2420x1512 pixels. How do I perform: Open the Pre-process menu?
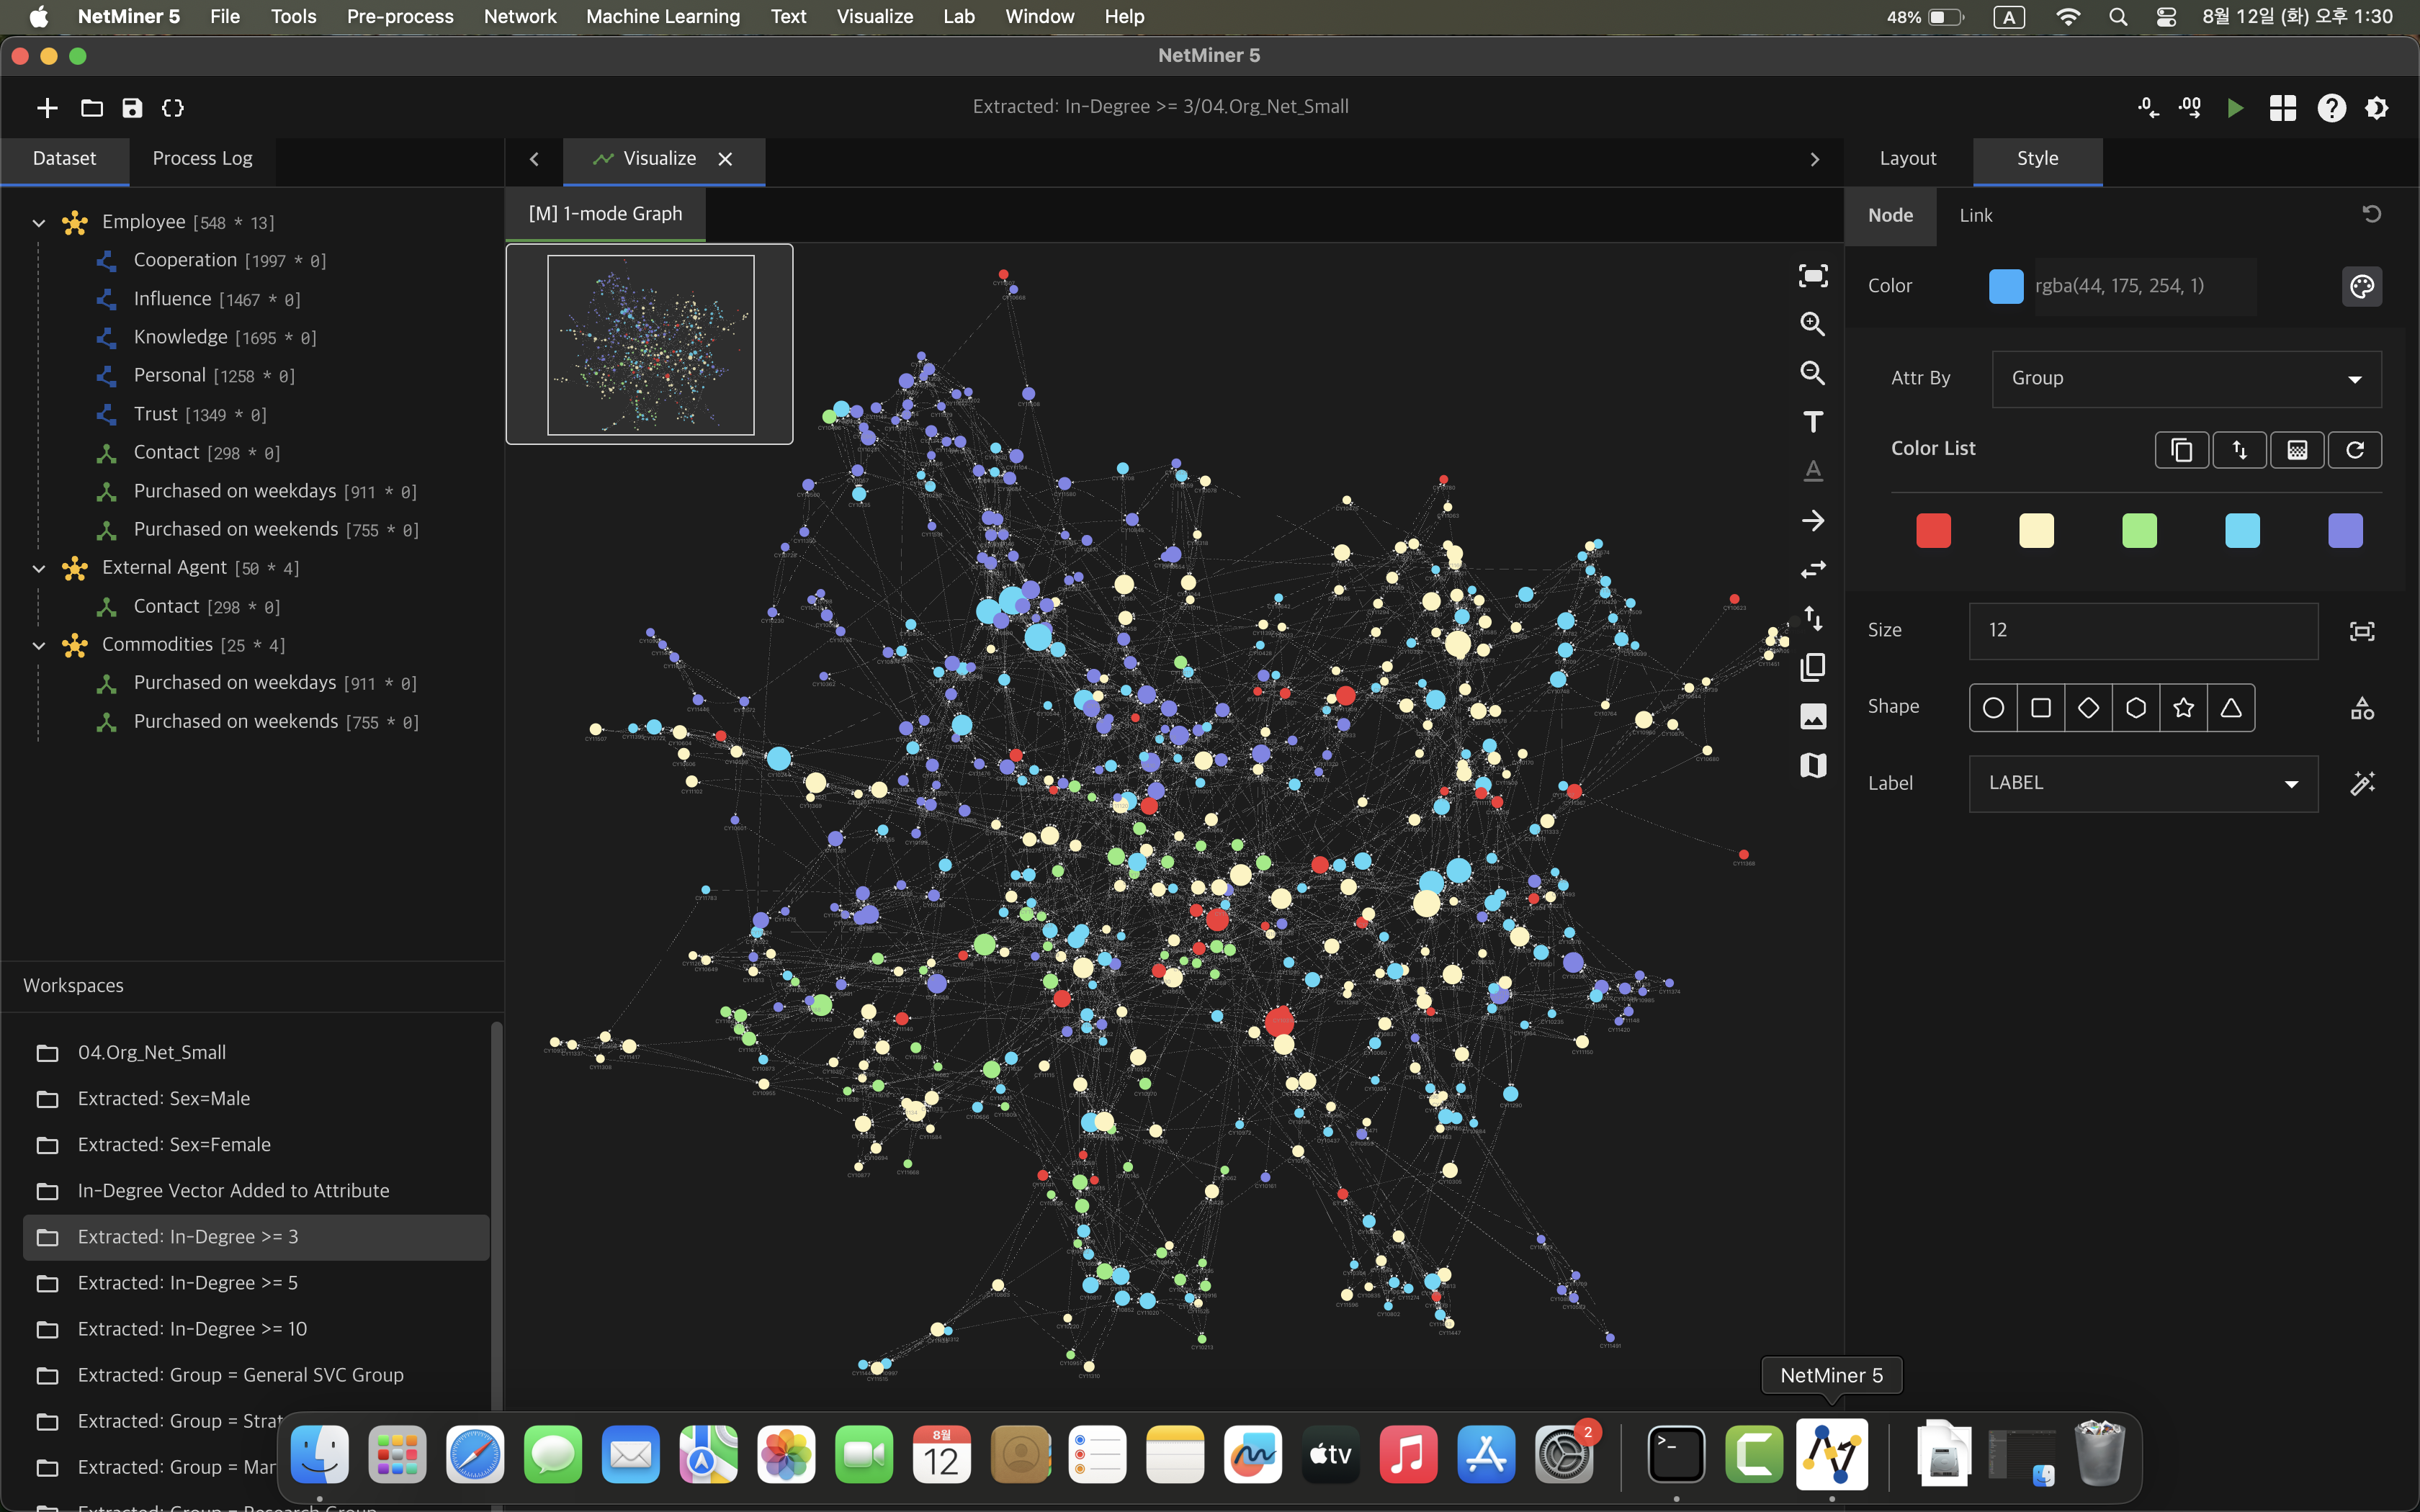tap(400, 17)
